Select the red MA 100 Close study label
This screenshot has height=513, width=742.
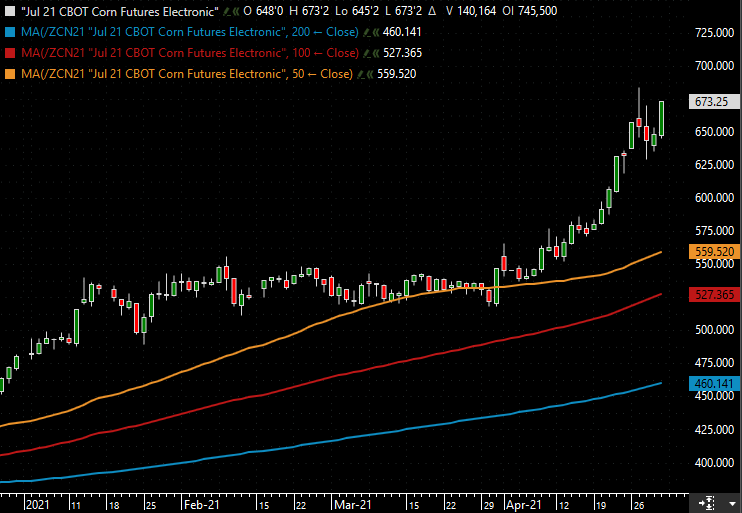point(190,53)
